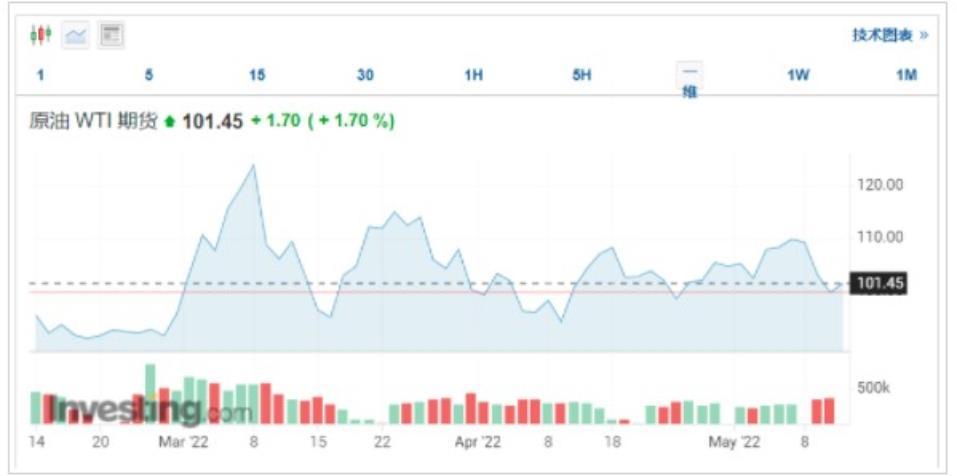
Task: Select the area chart icon
Action: coord(76,35)
